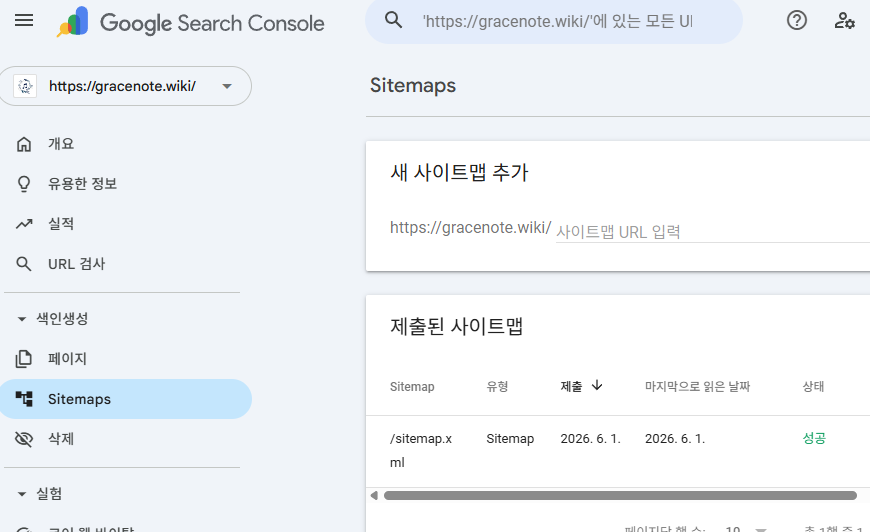Screen dimensions: 870x532
Task: Open the property selector dropdown arrow
Action: coord(226,86)
